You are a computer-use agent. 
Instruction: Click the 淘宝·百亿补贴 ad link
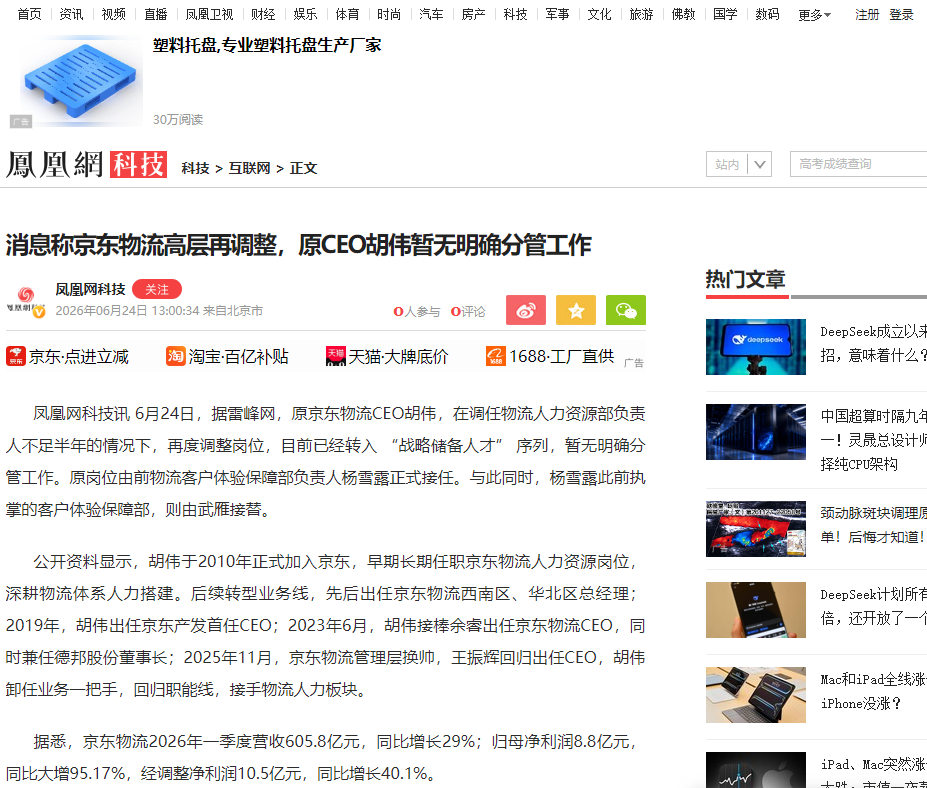click(238, 356)
